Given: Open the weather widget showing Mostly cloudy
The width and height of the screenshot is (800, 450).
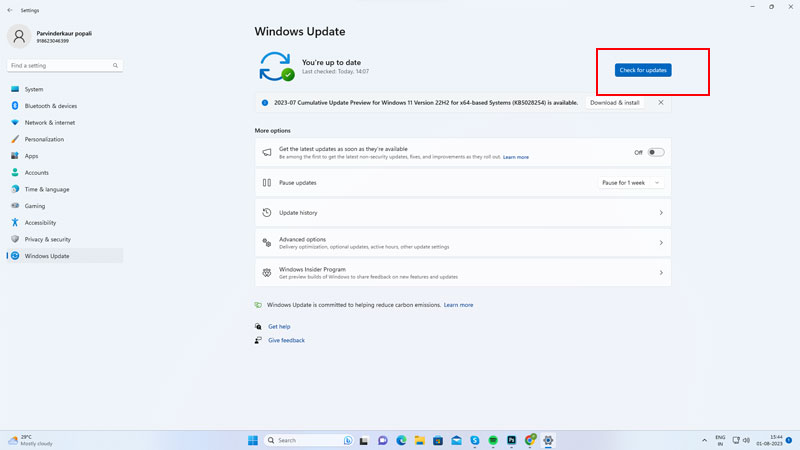Looking at the screenshot, I should coord(31,440).
